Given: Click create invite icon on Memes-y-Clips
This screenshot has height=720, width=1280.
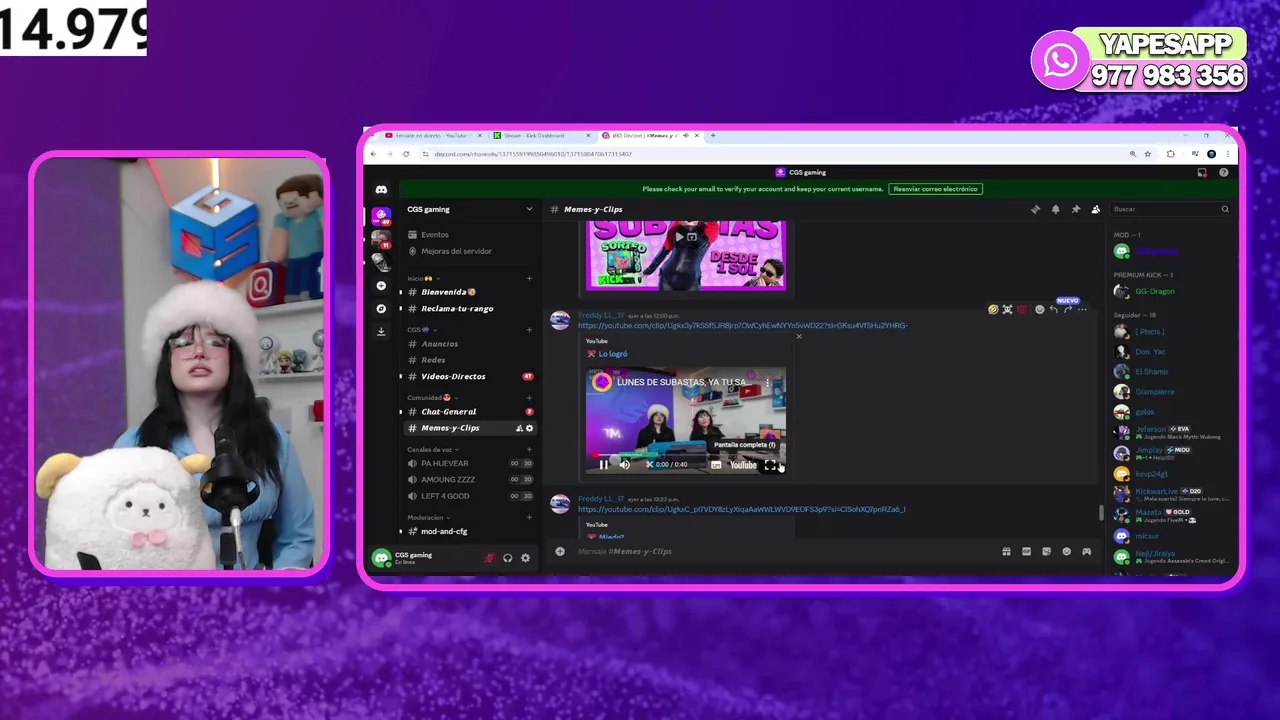Looking at the screenshot, I should [519, 428].
